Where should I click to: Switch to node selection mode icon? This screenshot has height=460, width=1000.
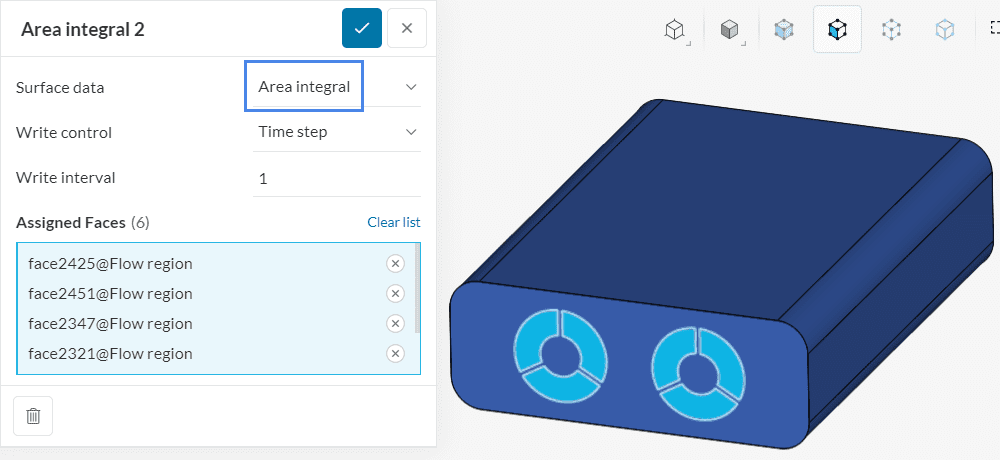tap(891, 30)
